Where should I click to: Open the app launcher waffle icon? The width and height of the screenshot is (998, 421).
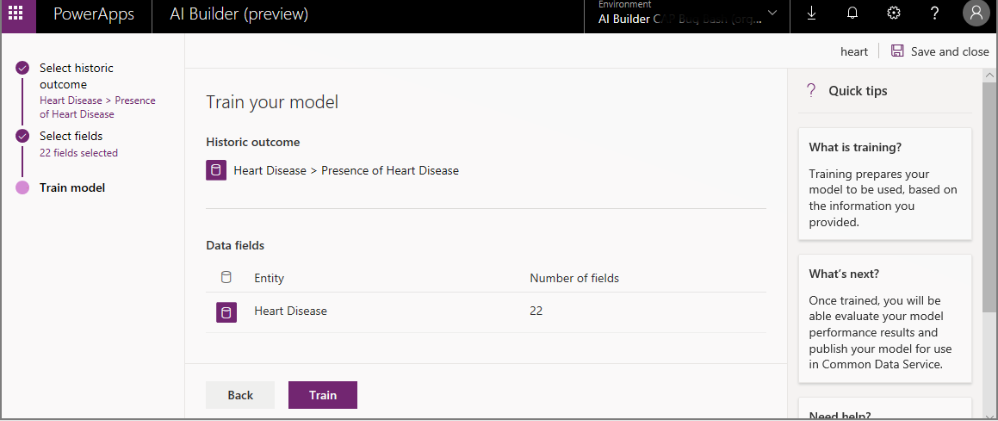coord(16,14)
